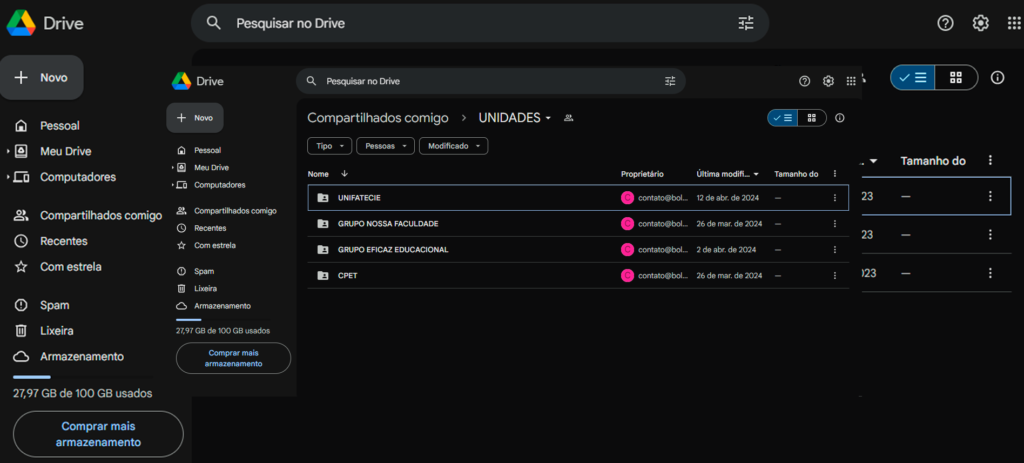This screenshot has height=463, width=1024.
Task: Sort by the Proprietário column header
Action: pyautogui.click(x=642, y=174)
